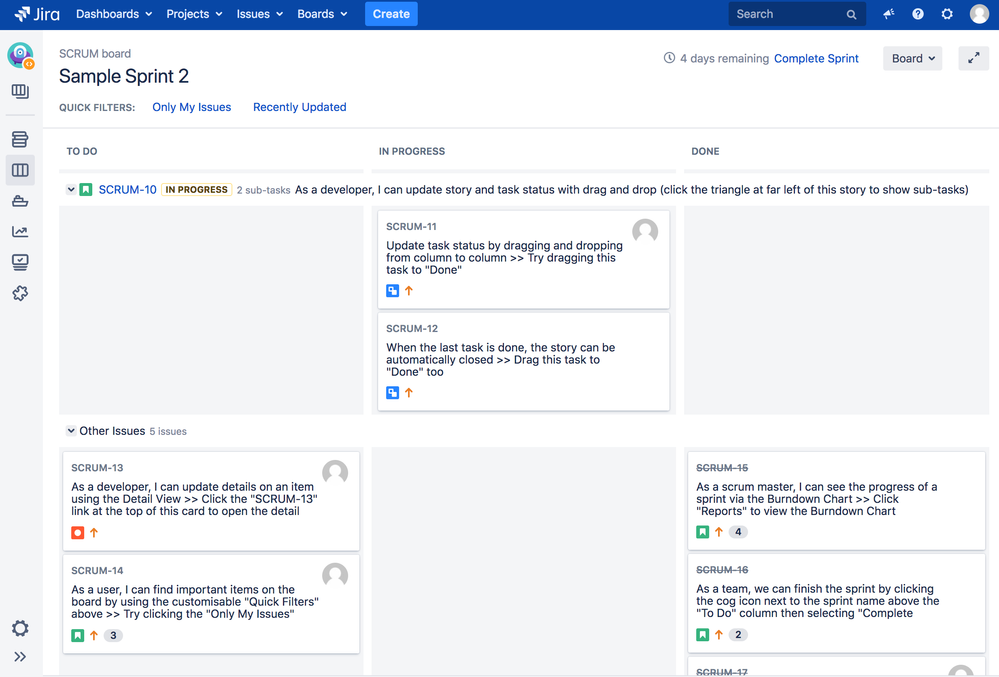Click the IN PROGRESS status lozenge
This screenshot has width=999, height=677.
point(196,190)
